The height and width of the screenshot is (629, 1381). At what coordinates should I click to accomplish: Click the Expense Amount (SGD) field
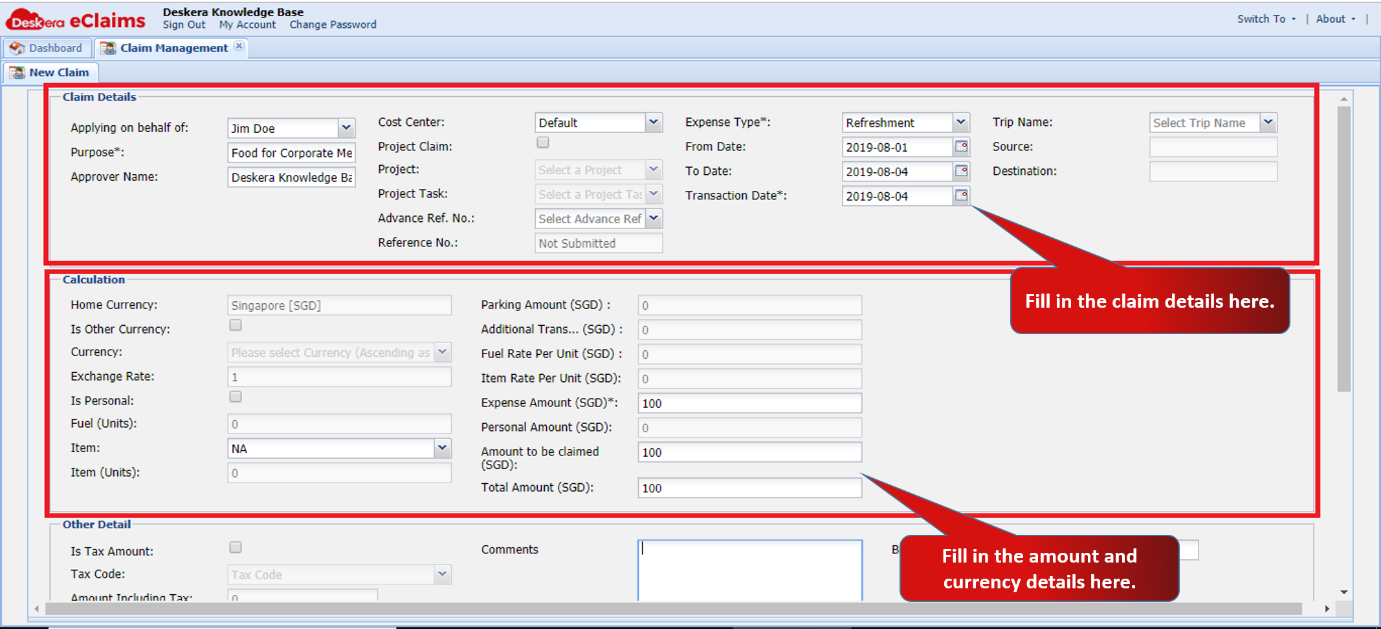tap(749, 403)
